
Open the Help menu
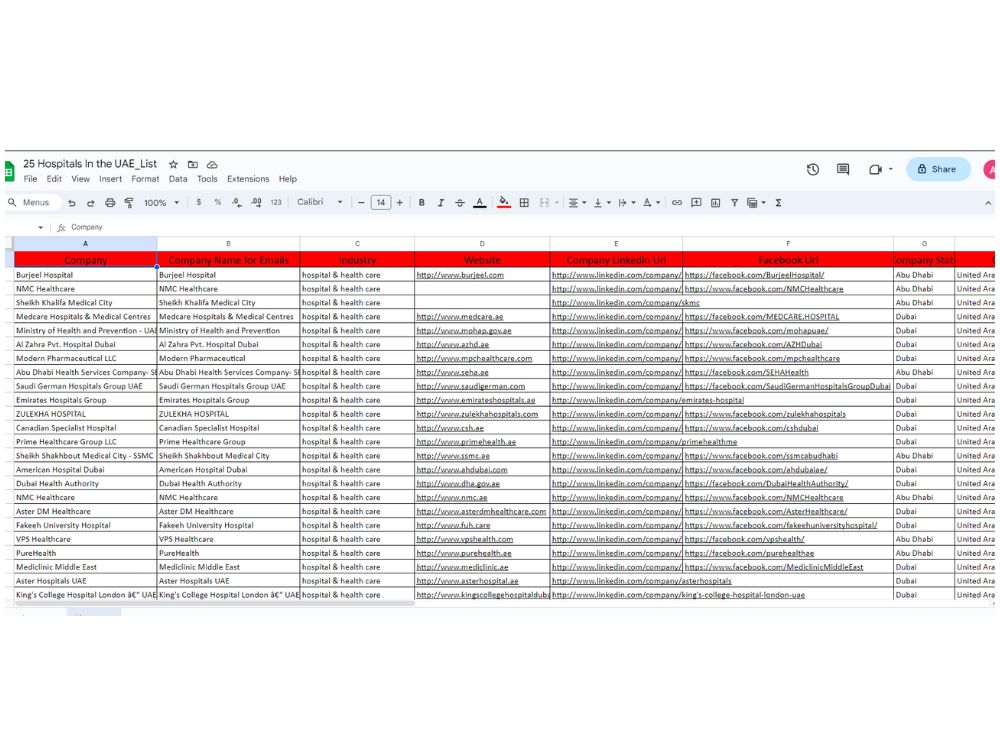pyautogui.click(x=288, y=179)
